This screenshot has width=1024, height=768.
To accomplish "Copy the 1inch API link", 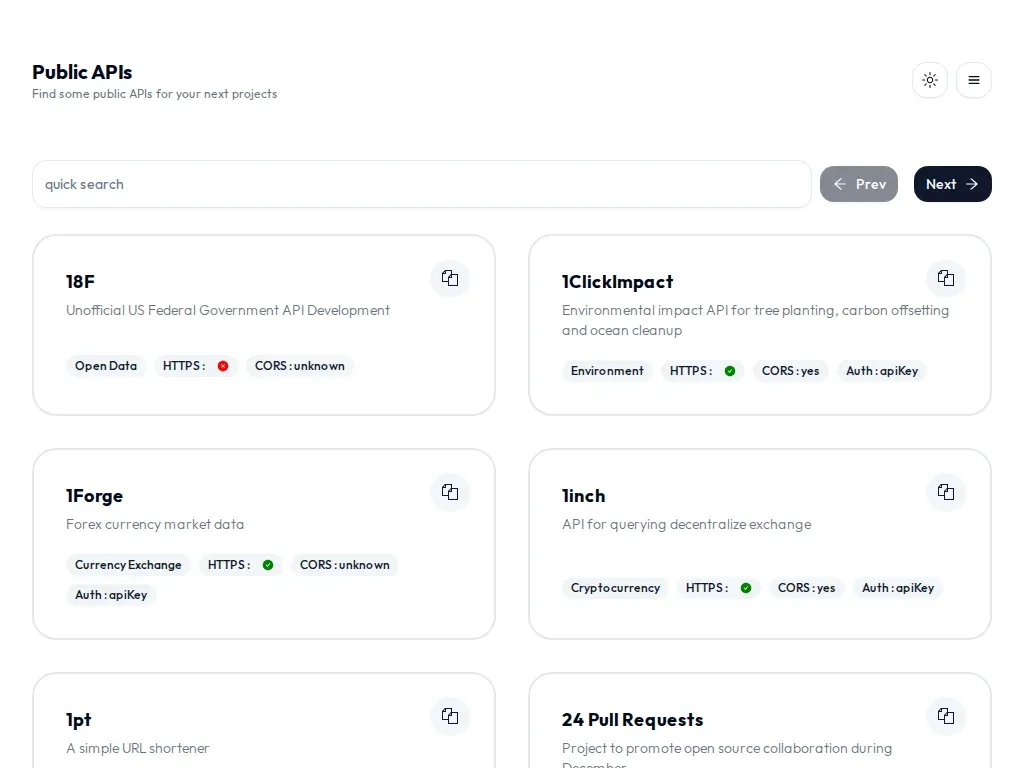I will 946,492.
